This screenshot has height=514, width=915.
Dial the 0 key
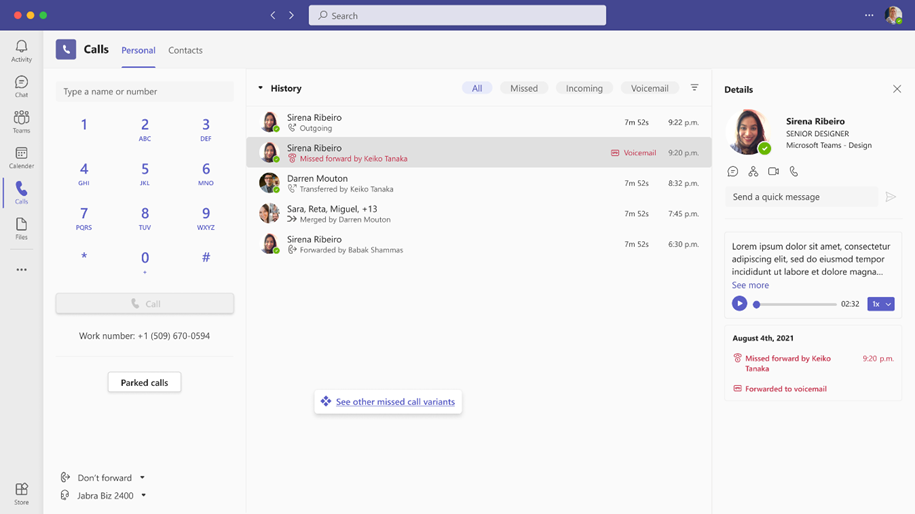145,261
